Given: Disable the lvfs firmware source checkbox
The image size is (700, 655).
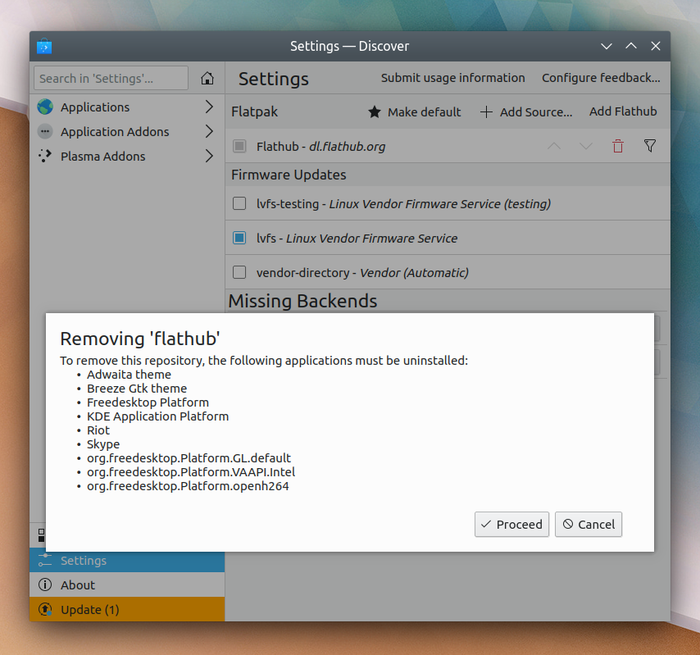Looking at the screenshot, I should [239, 238].
